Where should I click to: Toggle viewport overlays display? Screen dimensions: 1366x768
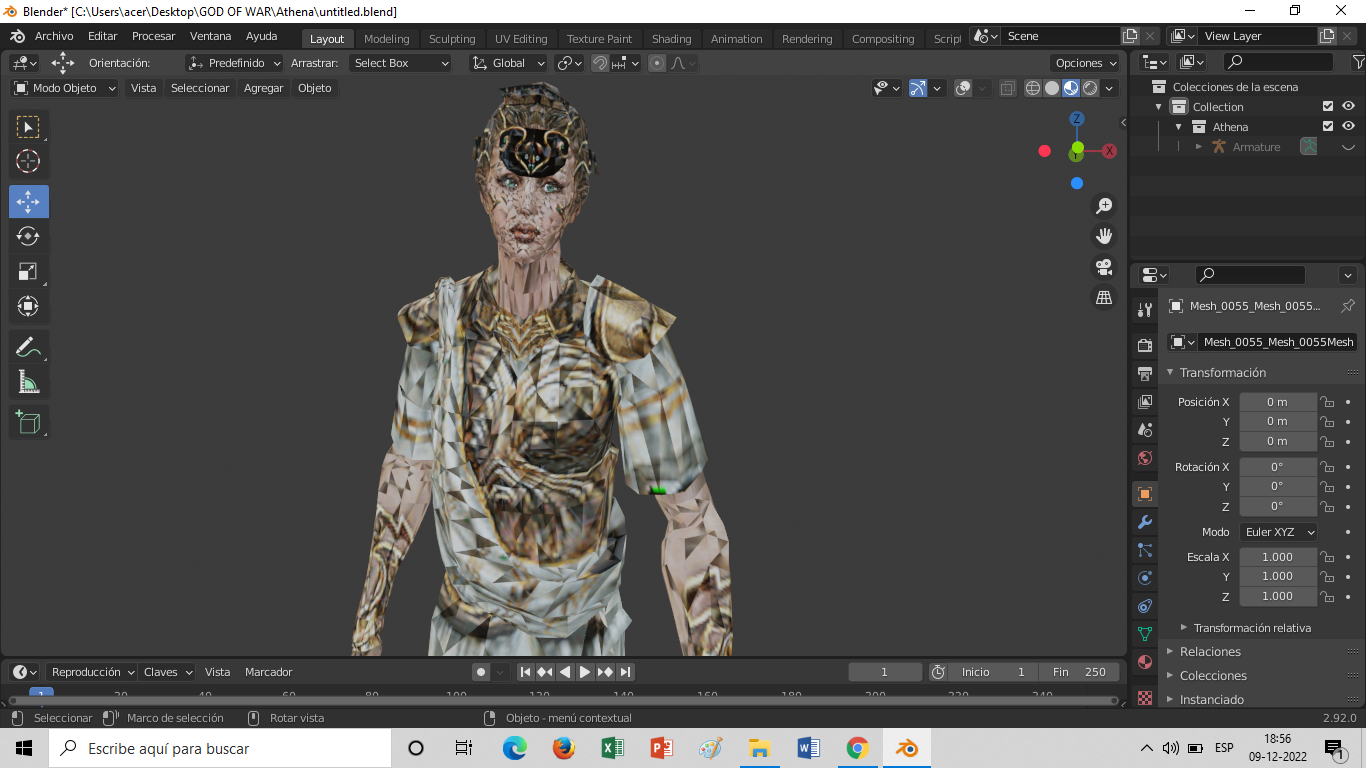point(963,88)
